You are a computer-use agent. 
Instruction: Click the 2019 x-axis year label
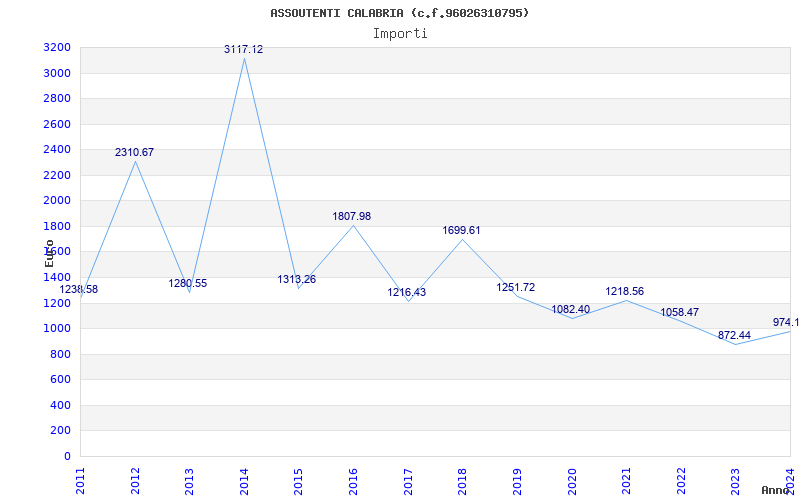(x=517, y=481)
